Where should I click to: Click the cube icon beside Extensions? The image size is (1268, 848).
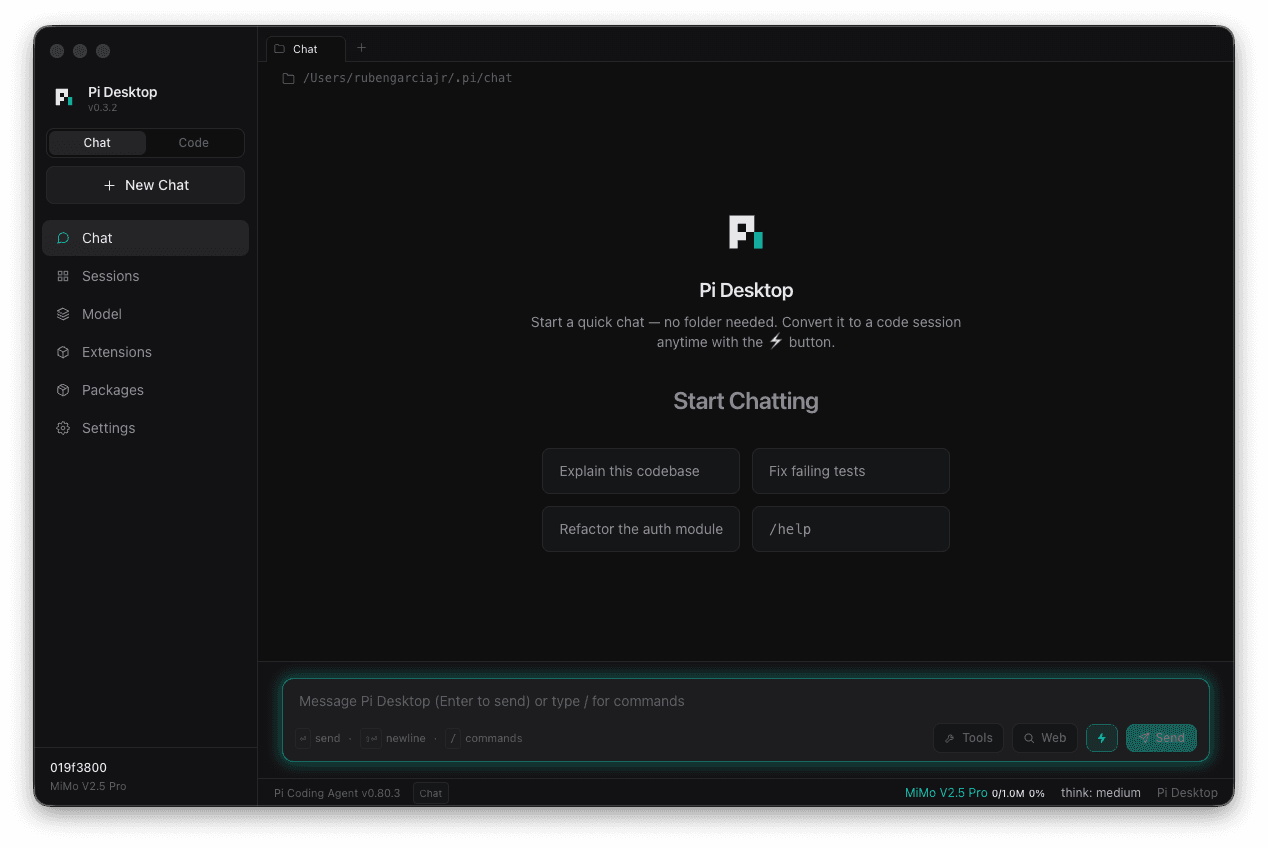63,352
